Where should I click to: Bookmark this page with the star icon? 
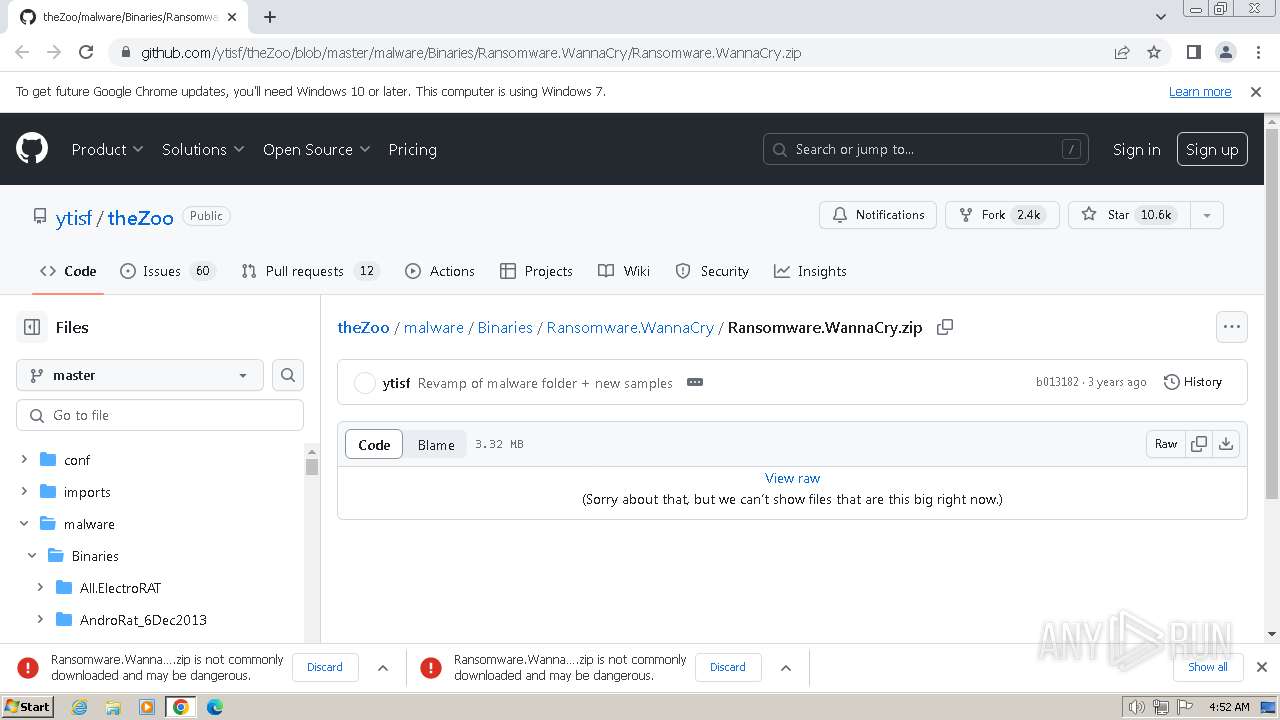pos(1154,52)
